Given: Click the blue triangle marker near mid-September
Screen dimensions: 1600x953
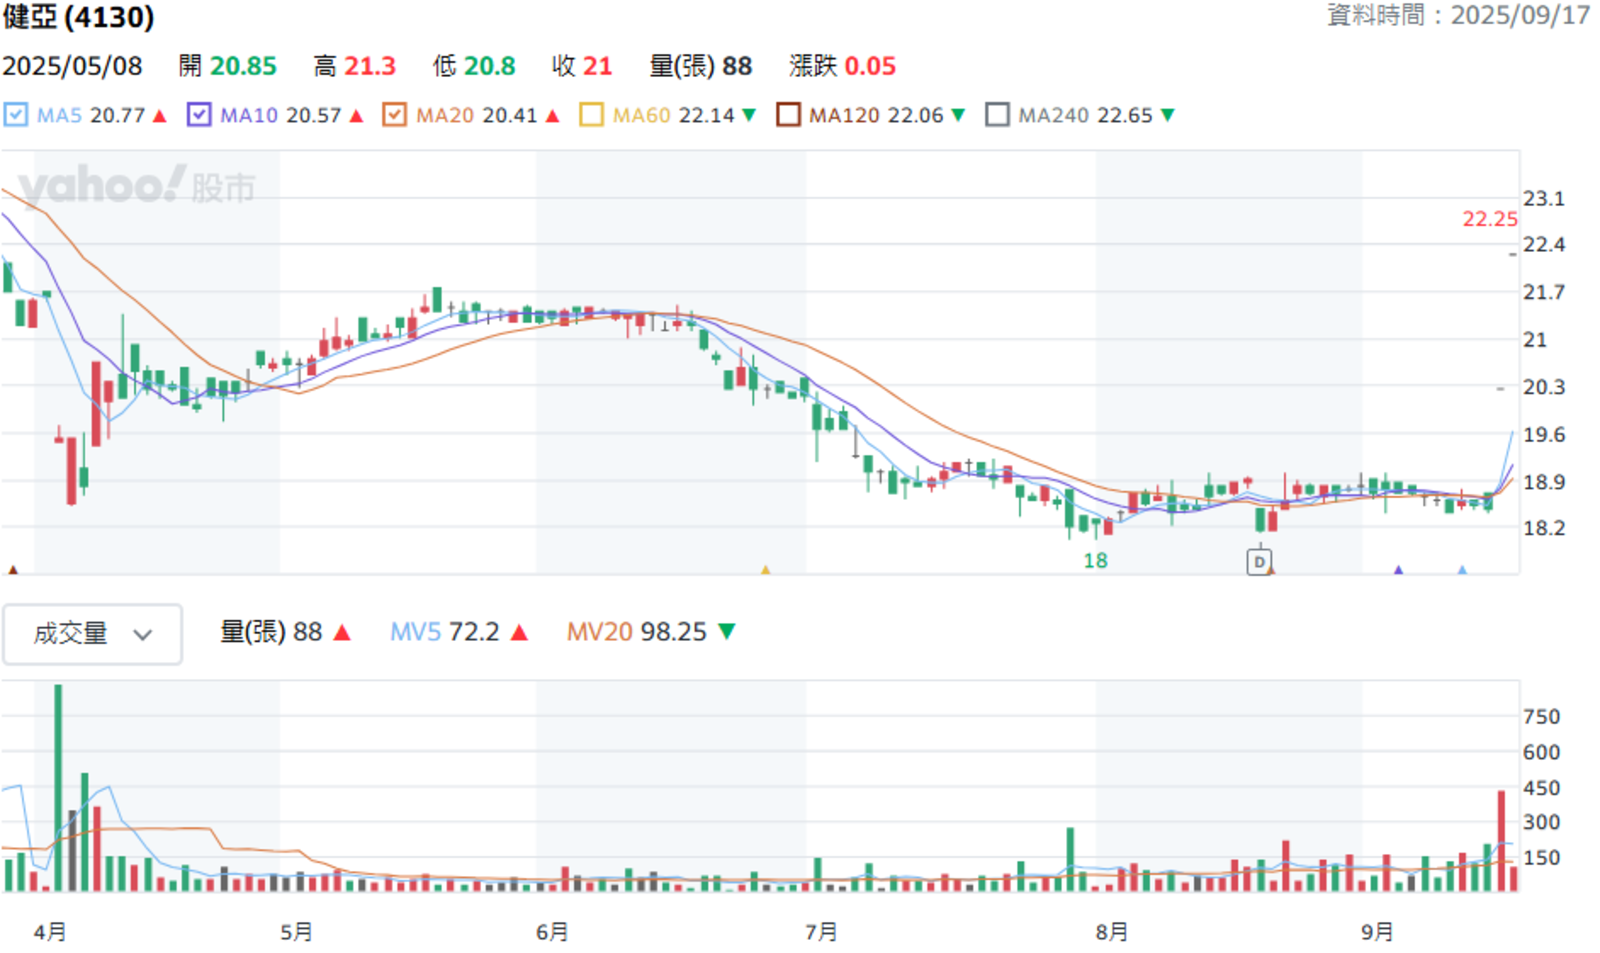Looking at the screenshot, I should pos(1462,570).
